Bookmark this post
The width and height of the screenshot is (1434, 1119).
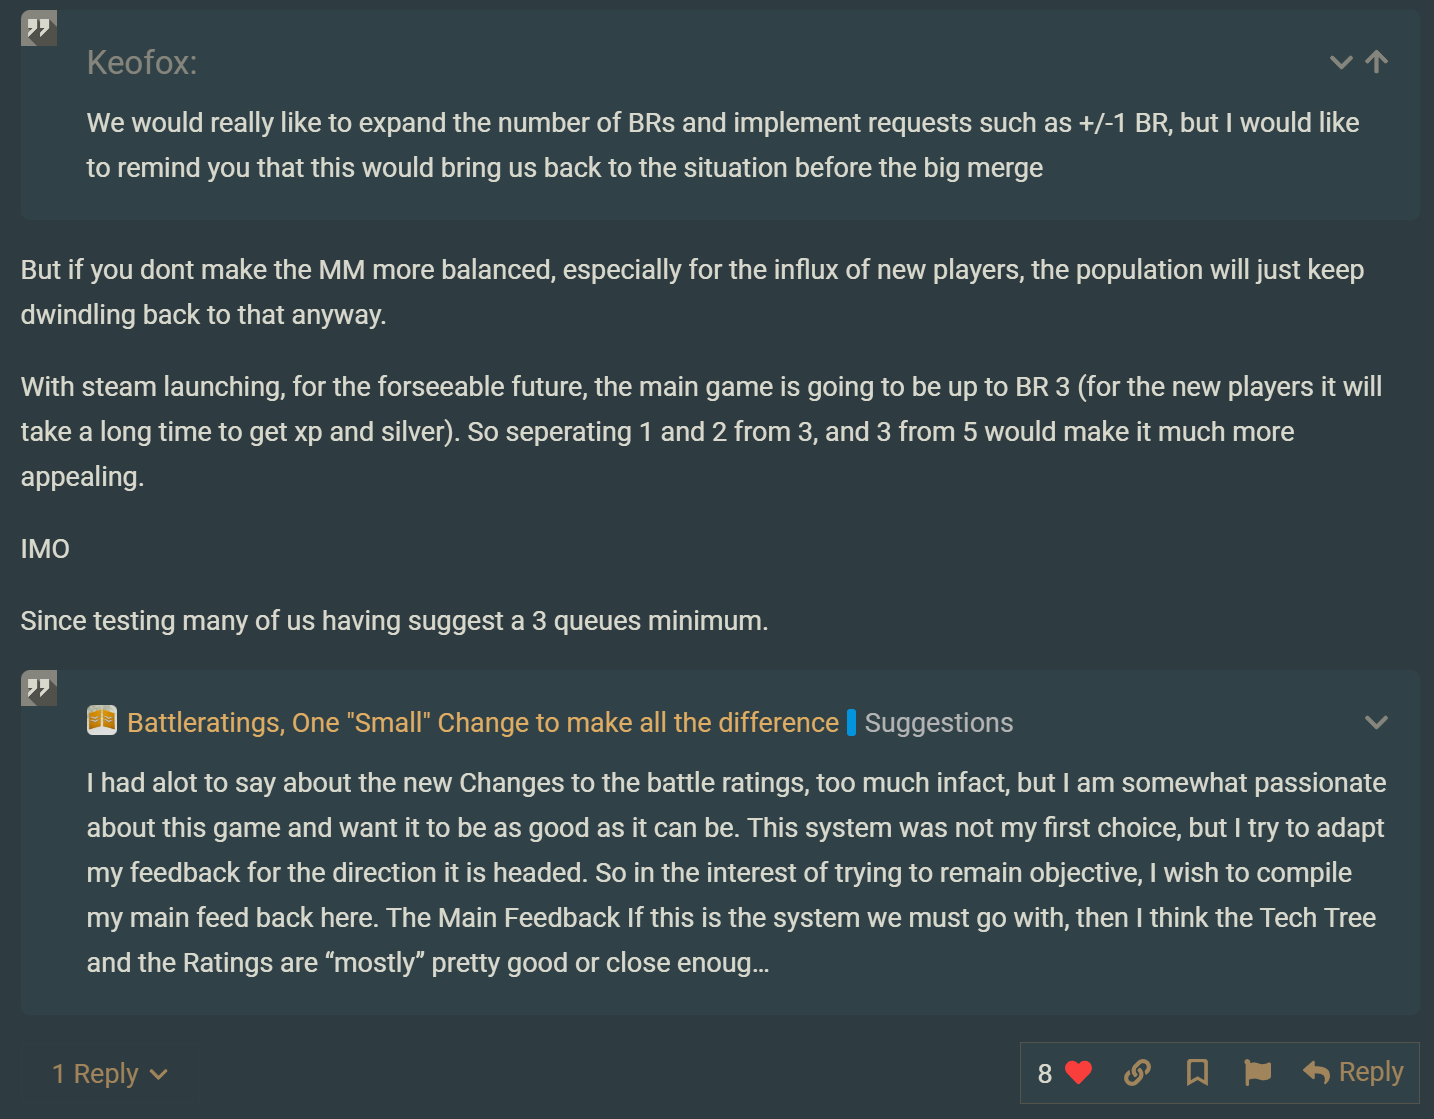1197,1073
